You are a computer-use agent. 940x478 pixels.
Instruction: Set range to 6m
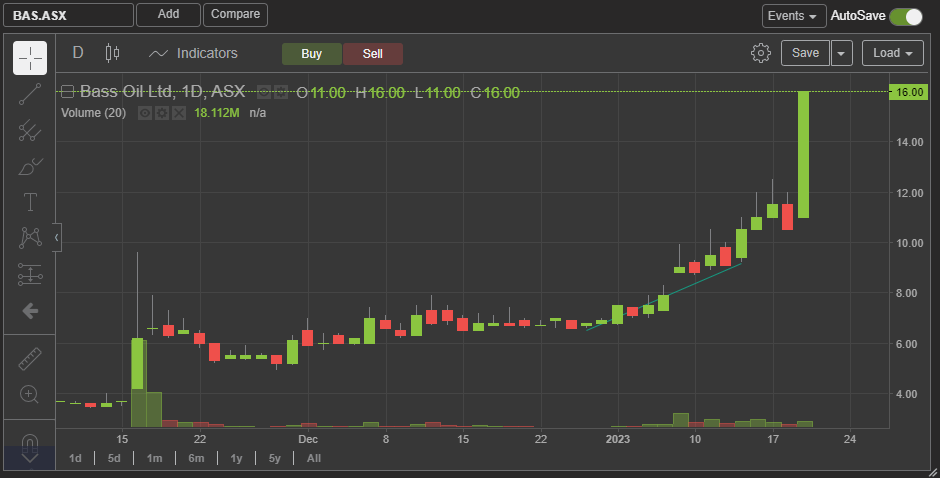[x=196, y=458]
